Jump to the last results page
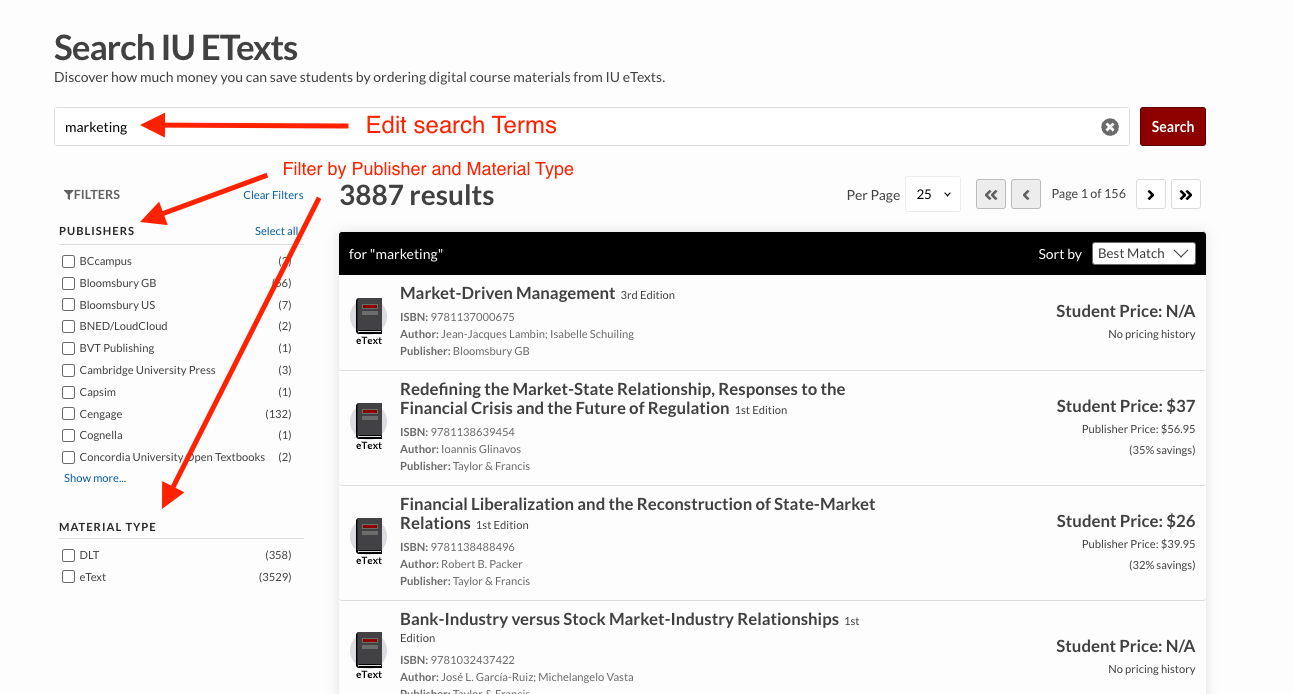 click(x=1186, y=194)
